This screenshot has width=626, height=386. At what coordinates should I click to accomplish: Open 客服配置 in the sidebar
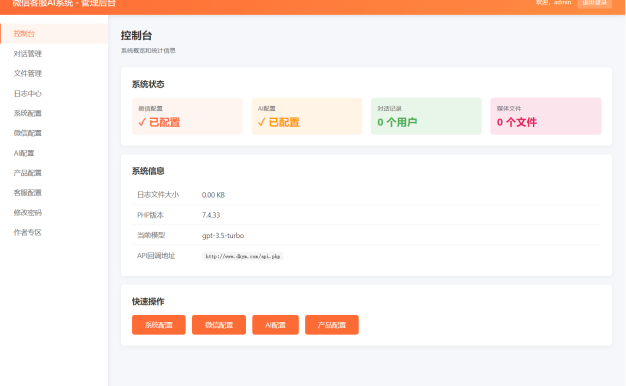point(54,192)
